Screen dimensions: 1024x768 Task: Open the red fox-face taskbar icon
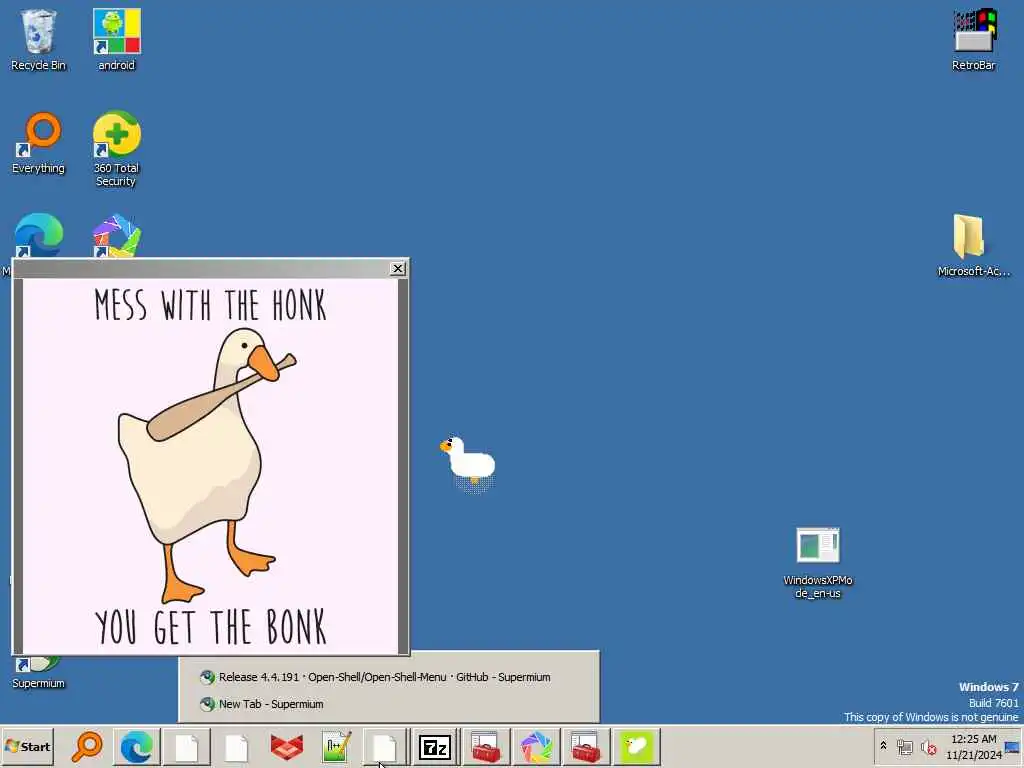[x=286, y=746]
